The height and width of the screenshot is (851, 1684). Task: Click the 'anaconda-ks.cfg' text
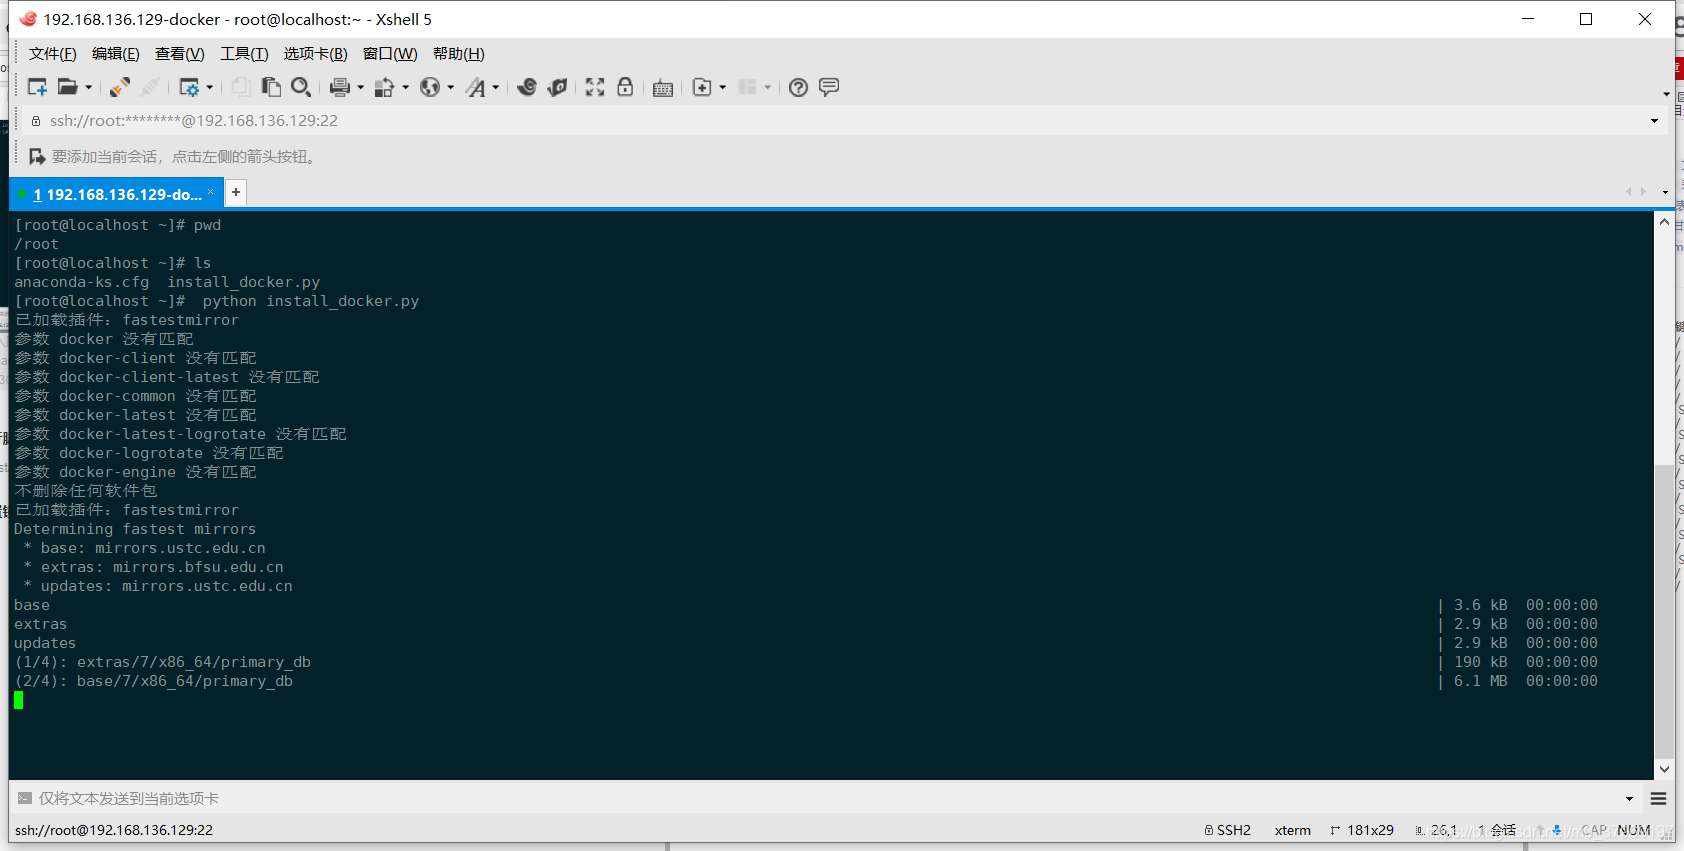81,282
